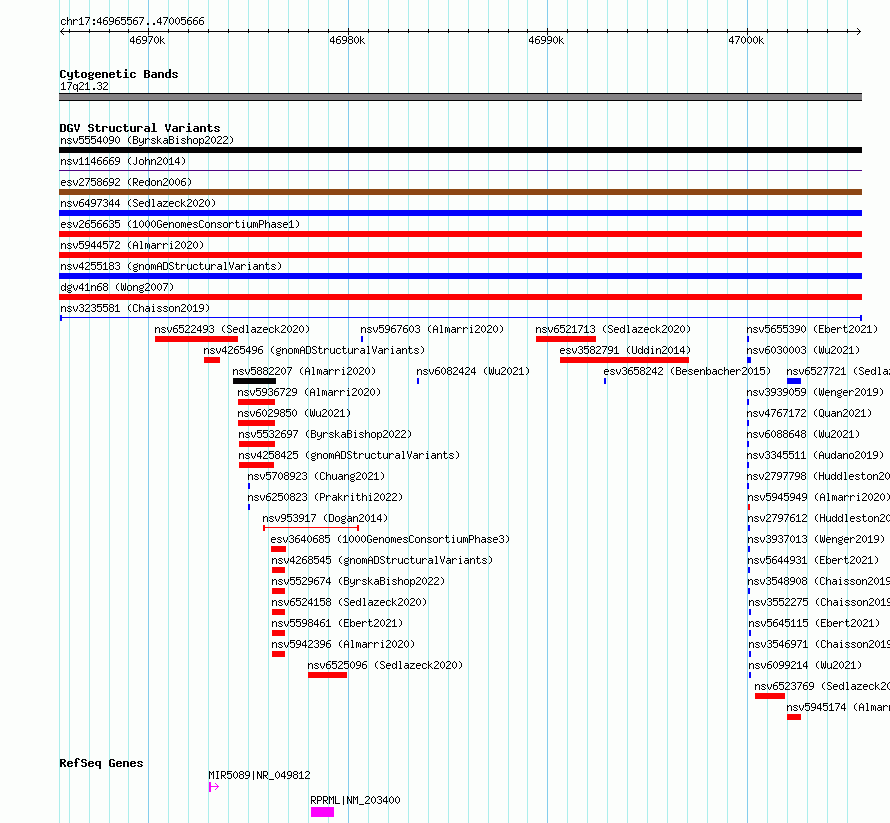Click the magenta MIR5089 gene arrow glyph
The width and height of the screenshot is (890, 823).
coord(214,787)
